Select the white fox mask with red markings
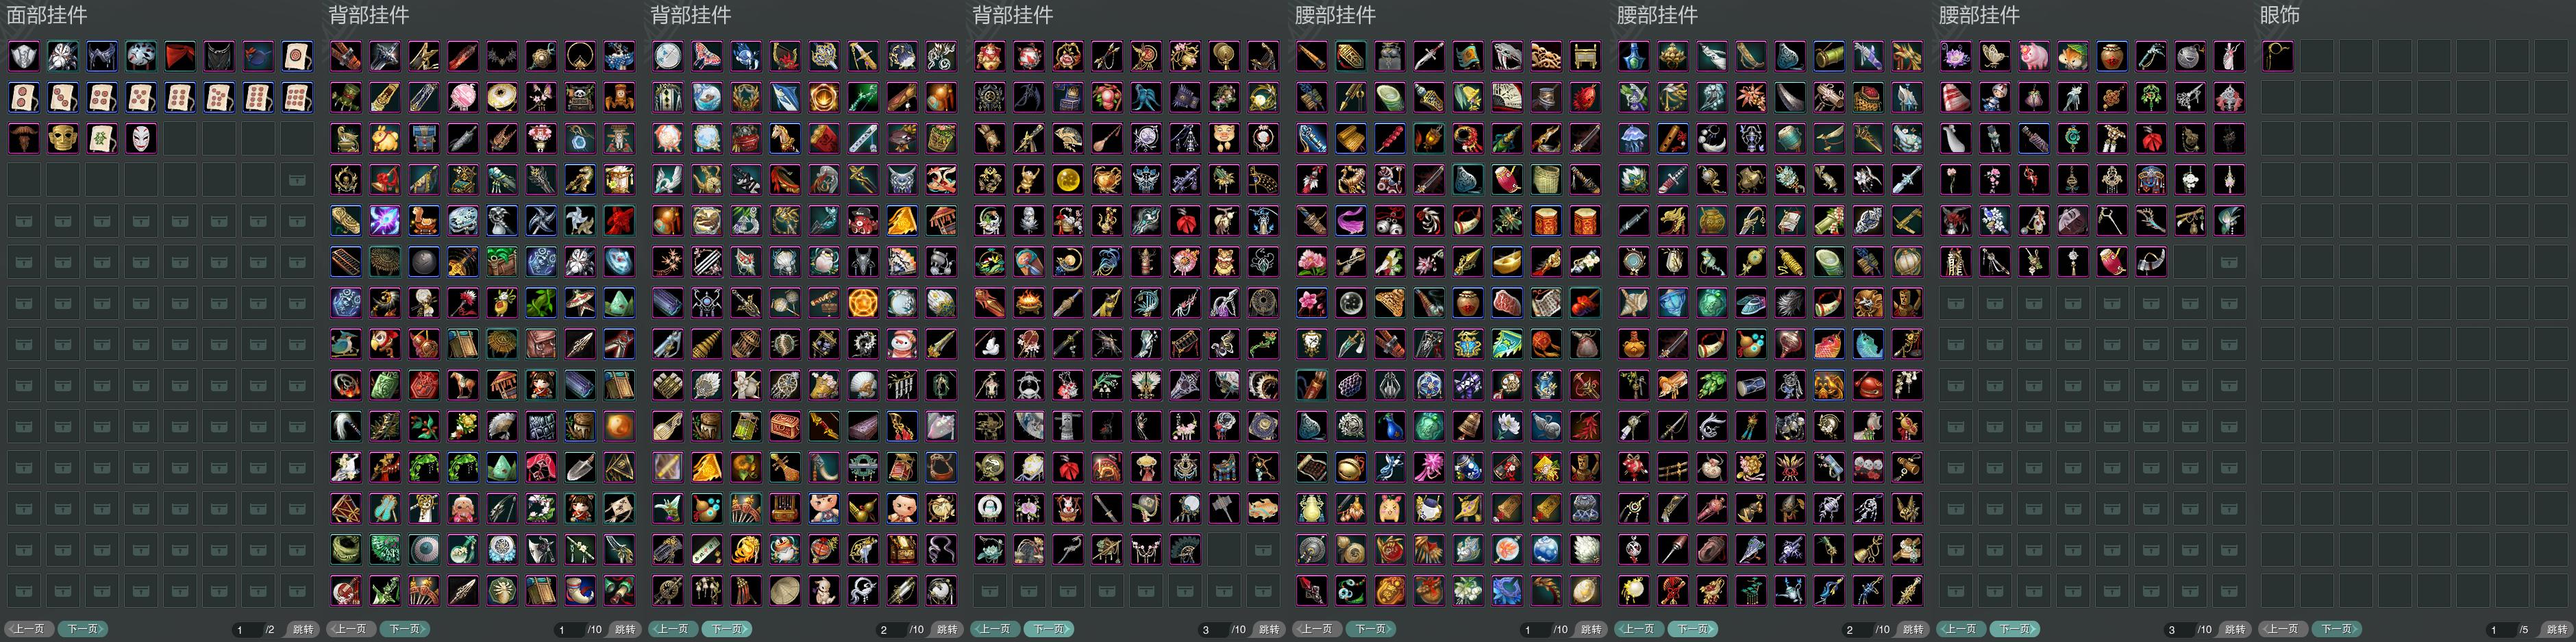This screenshot has height=642, width=2576. [141, 138]
